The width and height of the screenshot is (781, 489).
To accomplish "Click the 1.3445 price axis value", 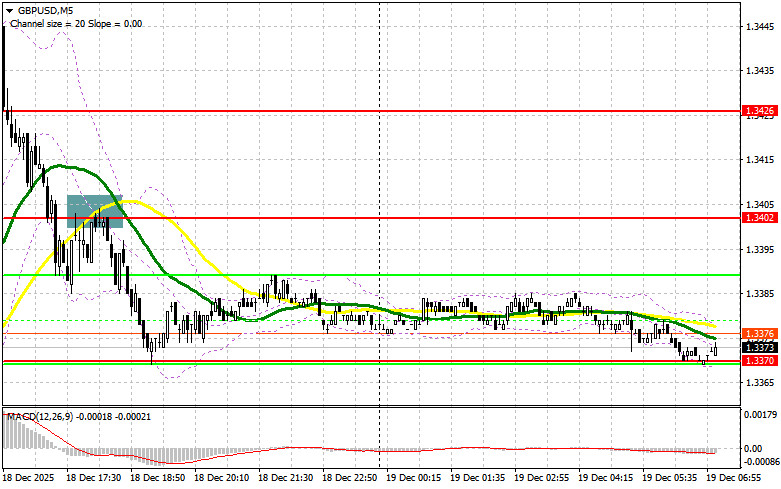I will [x=756, y=27].
